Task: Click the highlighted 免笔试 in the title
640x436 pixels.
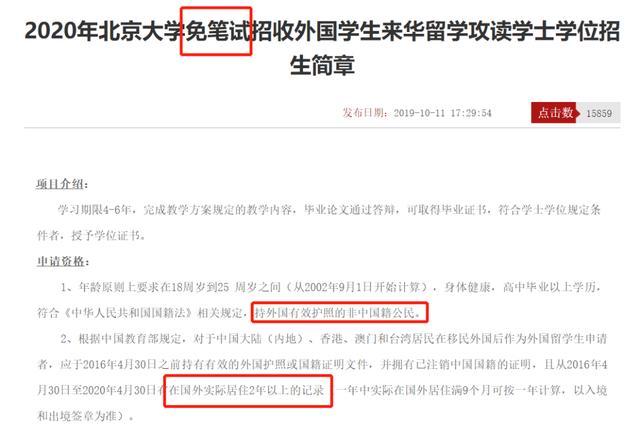Action: pyautogui.click(x=218, y=31)
